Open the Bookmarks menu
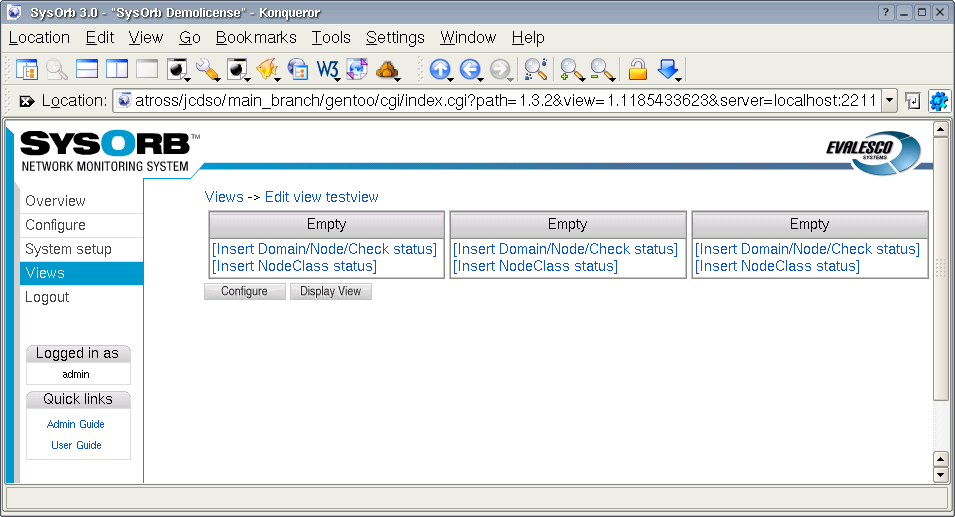Image resolution: width=955 pixels, height=517 pixels. pos(256,38)
